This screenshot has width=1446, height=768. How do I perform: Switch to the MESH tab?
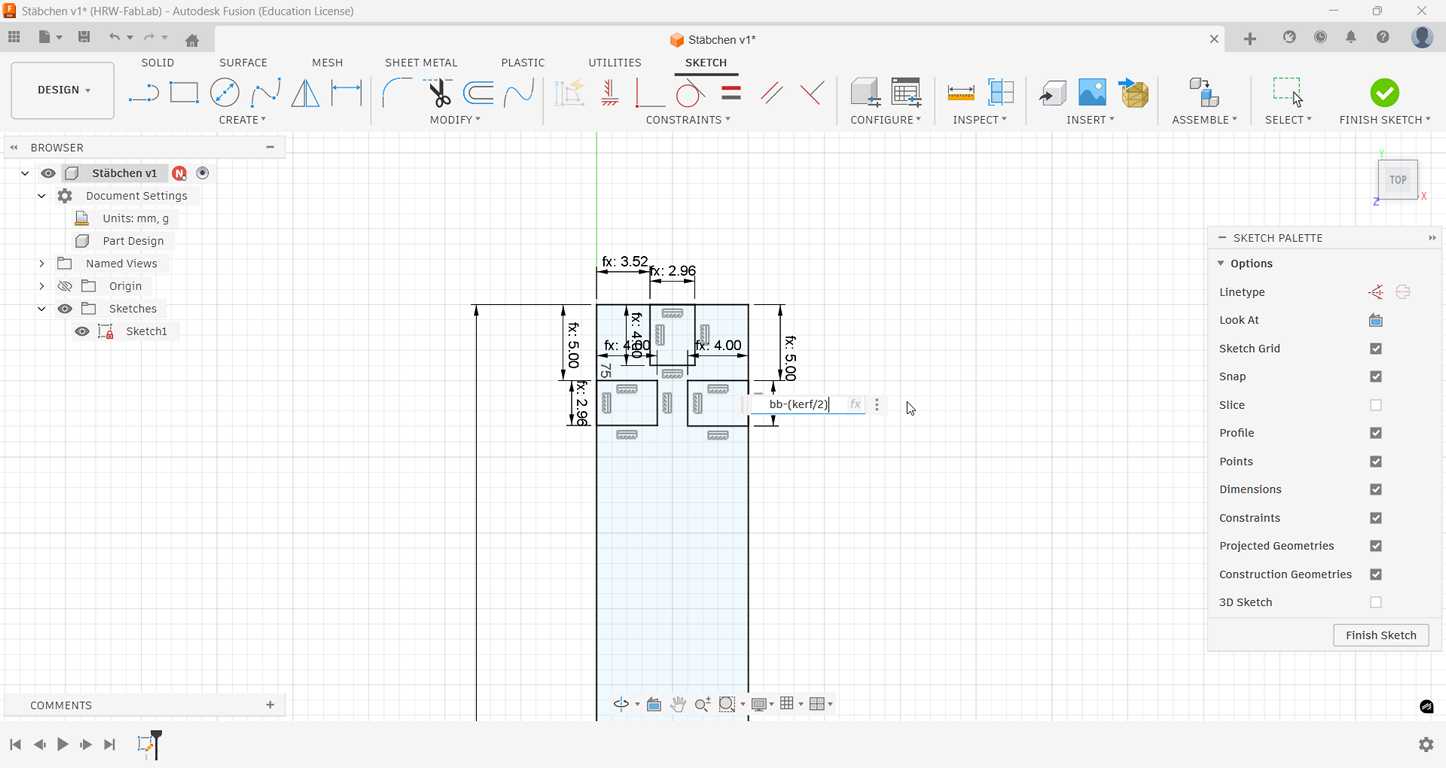pyautogui.click(x=327, y=62)
